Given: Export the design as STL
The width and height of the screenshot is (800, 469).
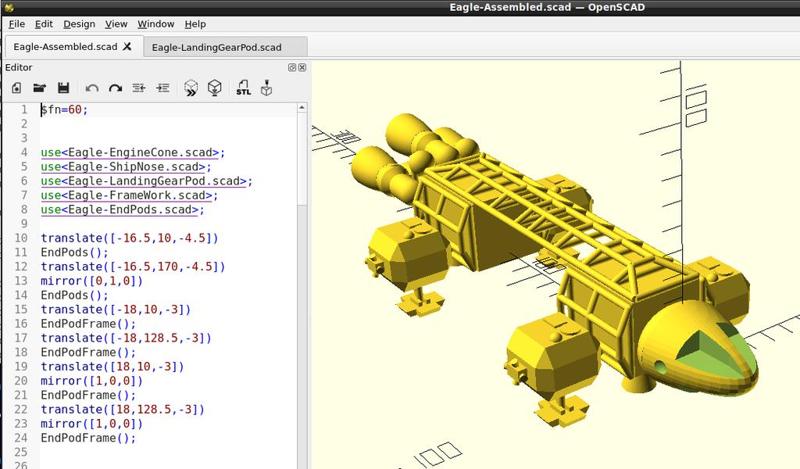Looking at the screenshot, I should click(x=243, y=89).
